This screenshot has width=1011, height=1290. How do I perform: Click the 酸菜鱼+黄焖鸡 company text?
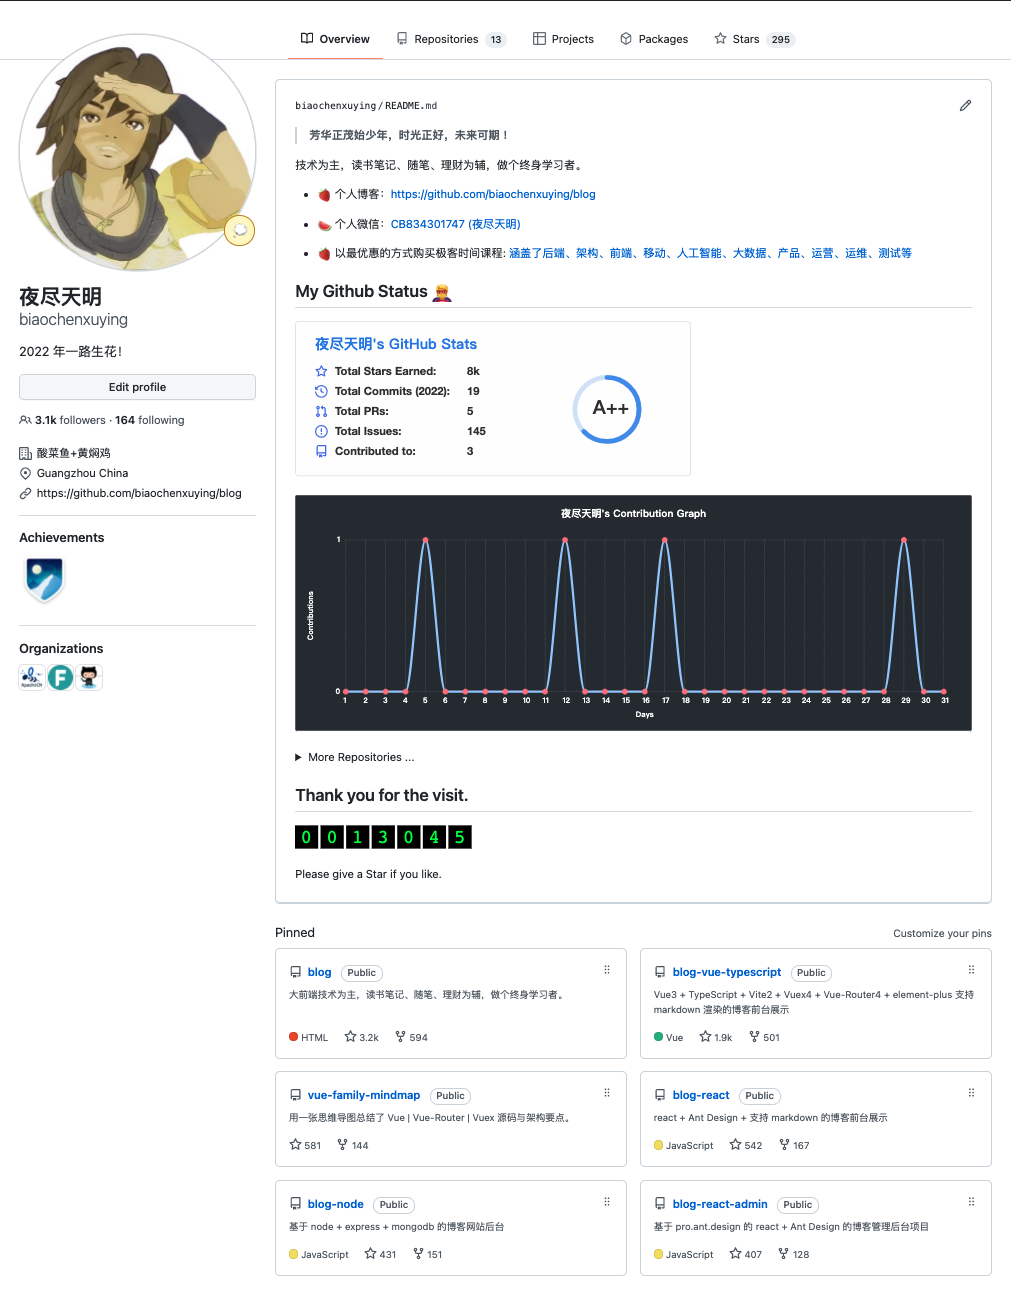pyautogui.click(x=74, y=453)
